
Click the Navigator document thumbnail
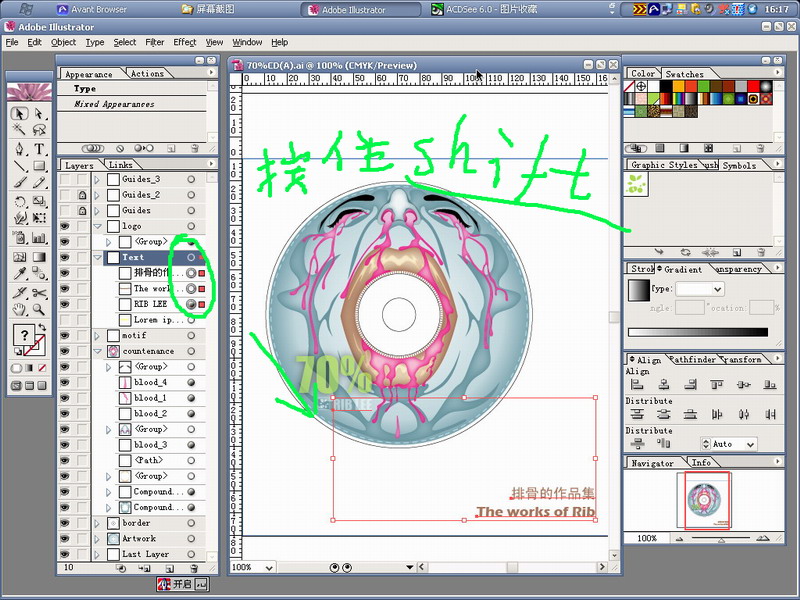[x=704, y=500]
